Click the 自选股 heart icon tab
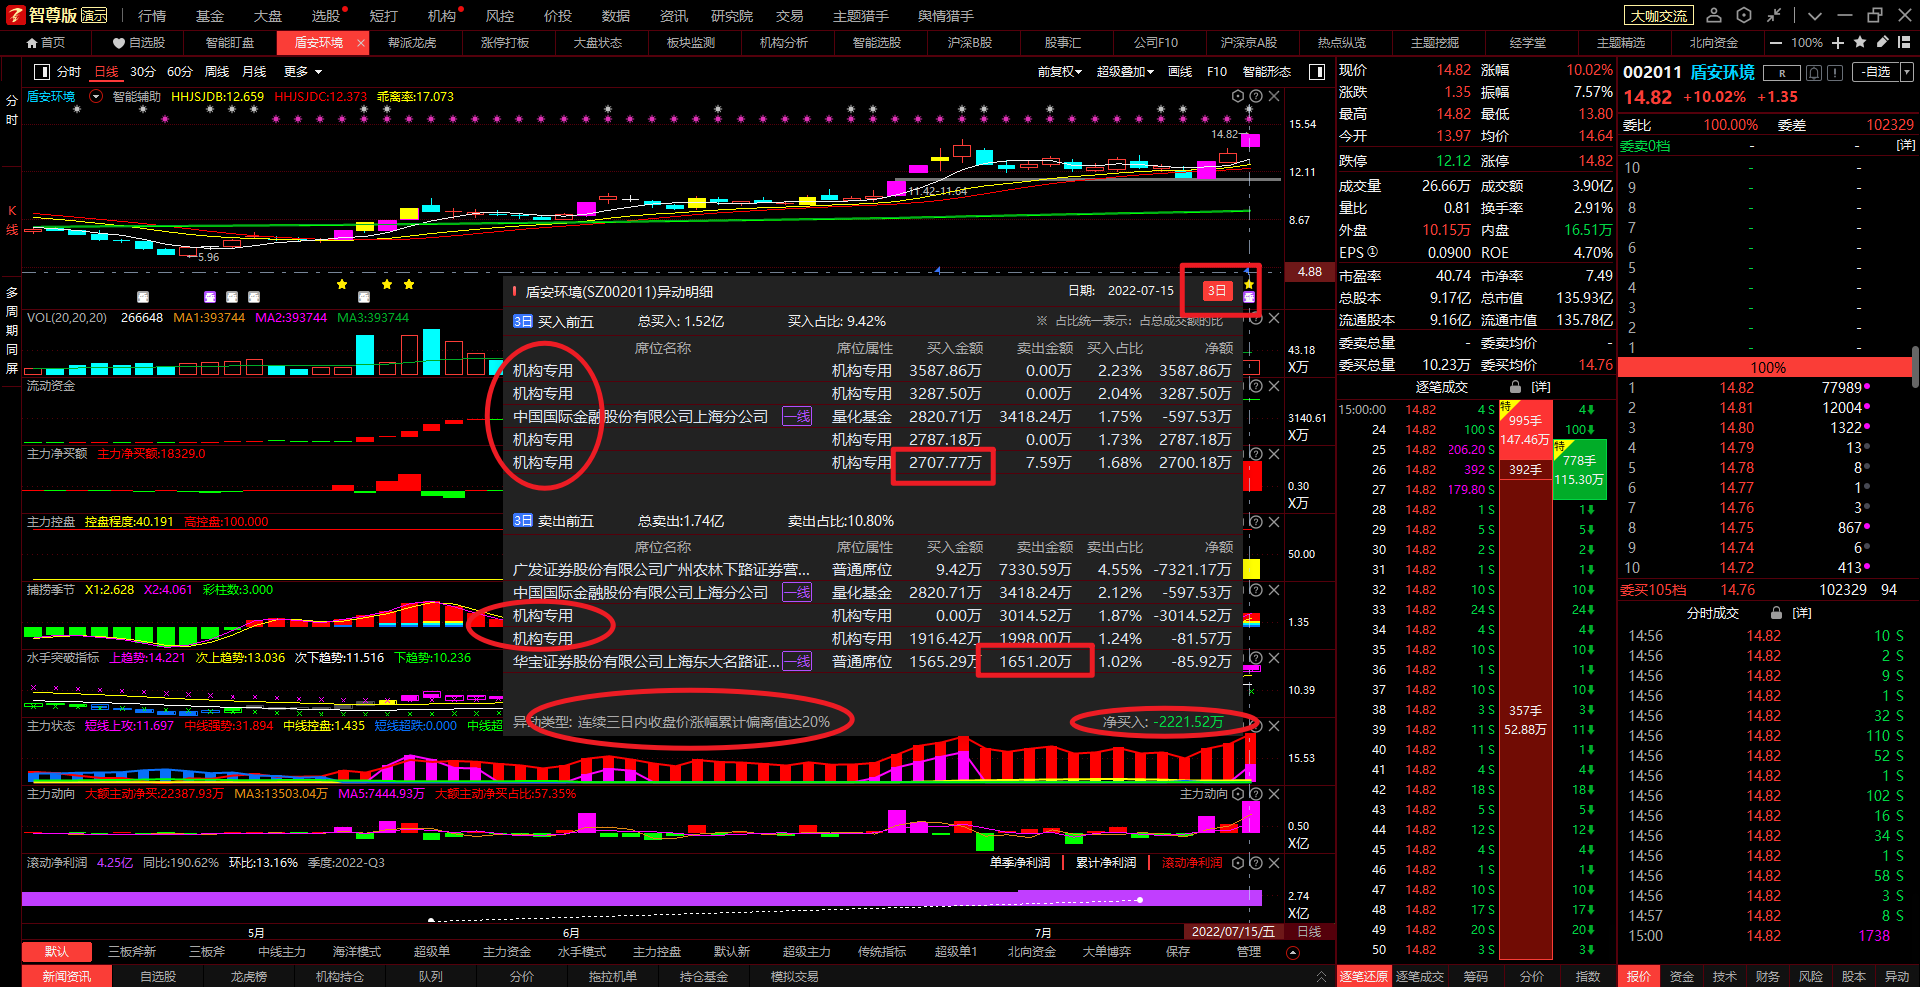1920x987 pixels. [x=139, y=43]
